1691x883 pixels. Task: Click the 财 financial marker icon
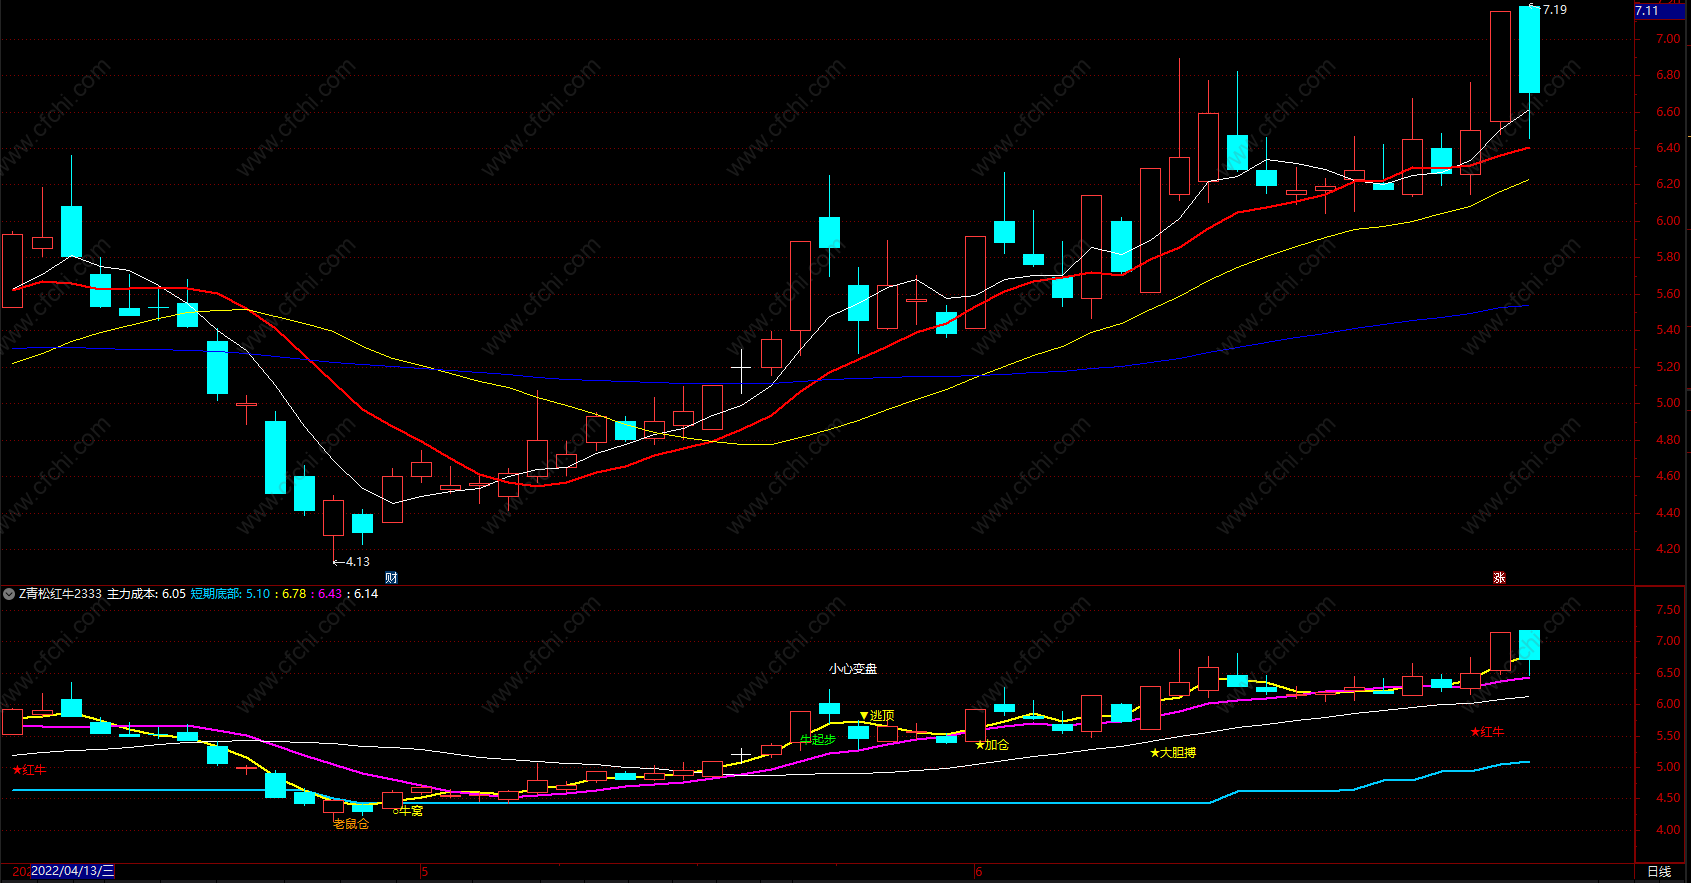pyautogui.click(x=391, y=578)
